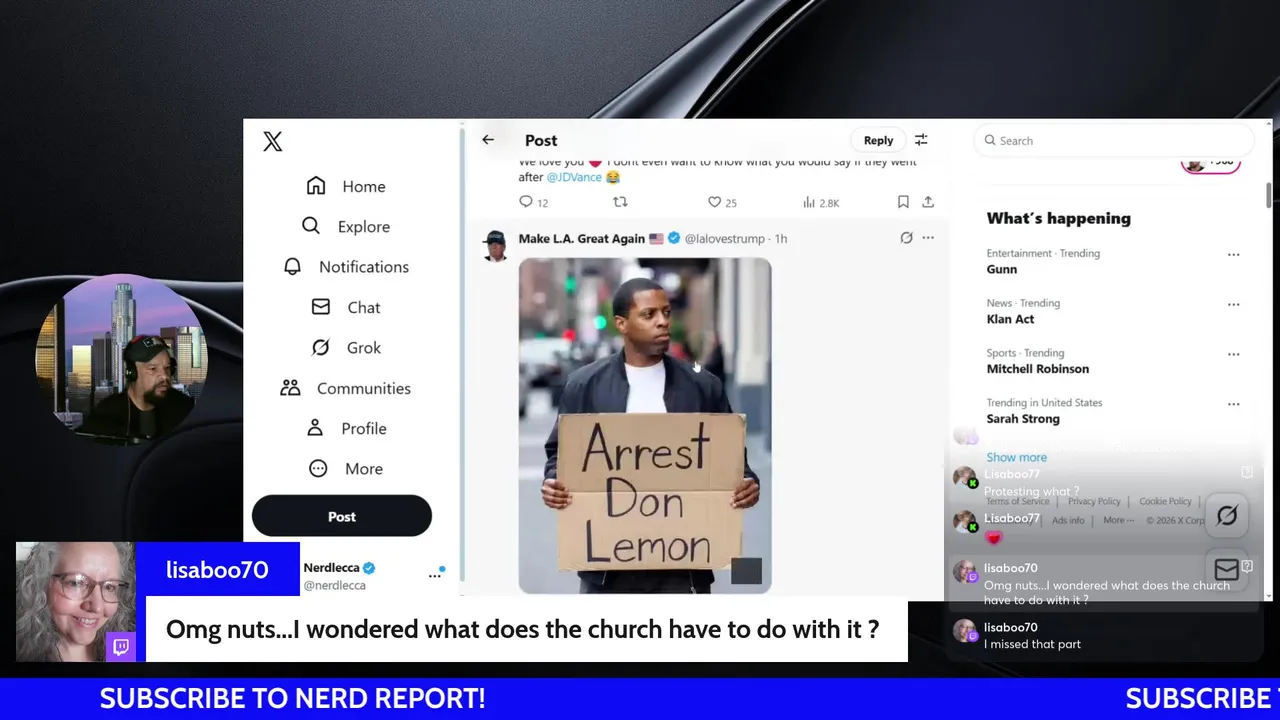Open options for Mitchell Robinson trend
1280x720 pixels.
tap(1233, 355)
